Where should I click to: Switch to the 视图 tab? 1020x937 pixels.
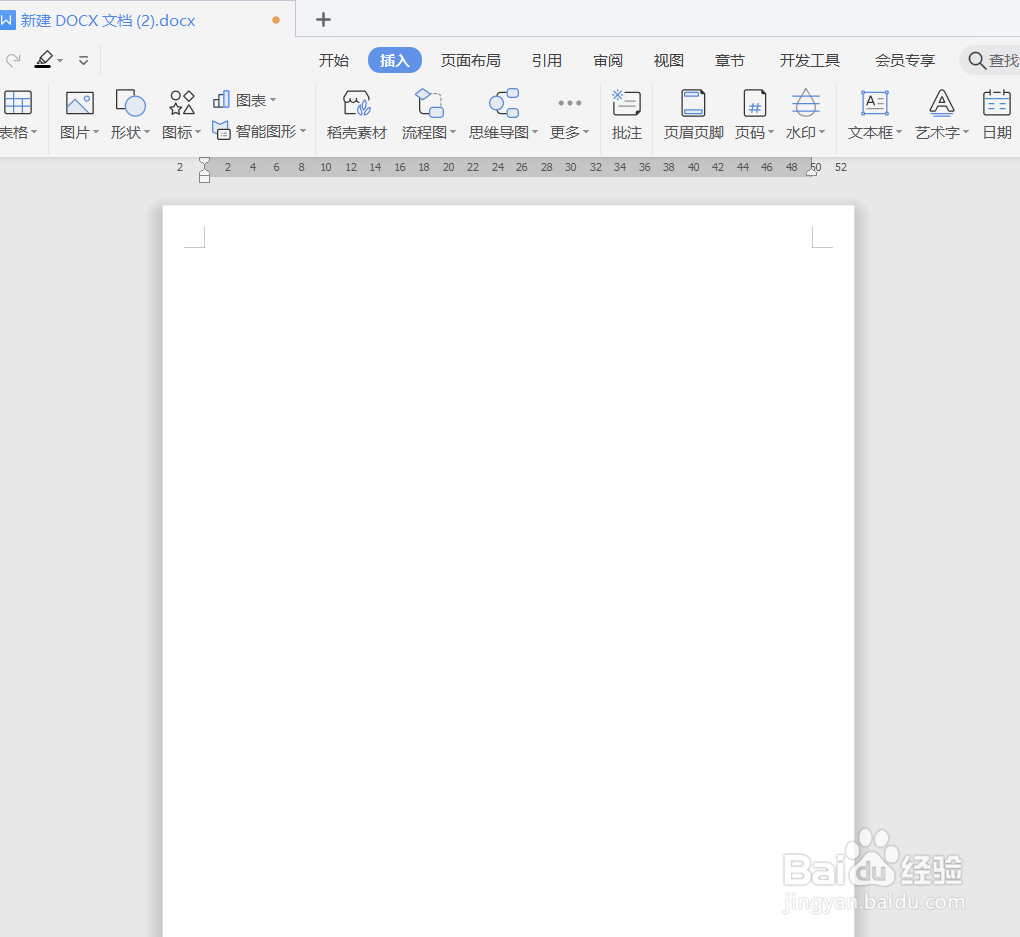(668, 61)
